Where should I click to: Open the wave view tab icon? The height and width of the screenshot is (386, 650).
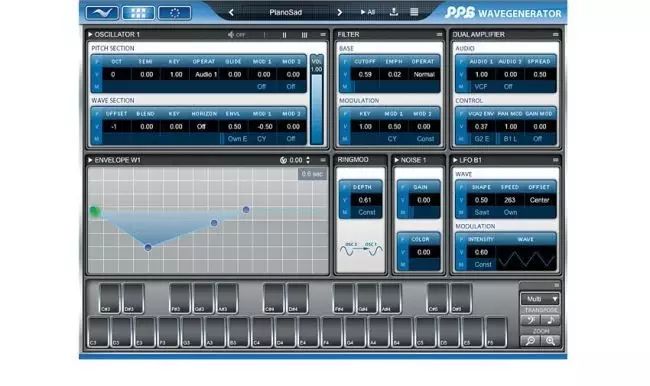(x=102, y=12)
